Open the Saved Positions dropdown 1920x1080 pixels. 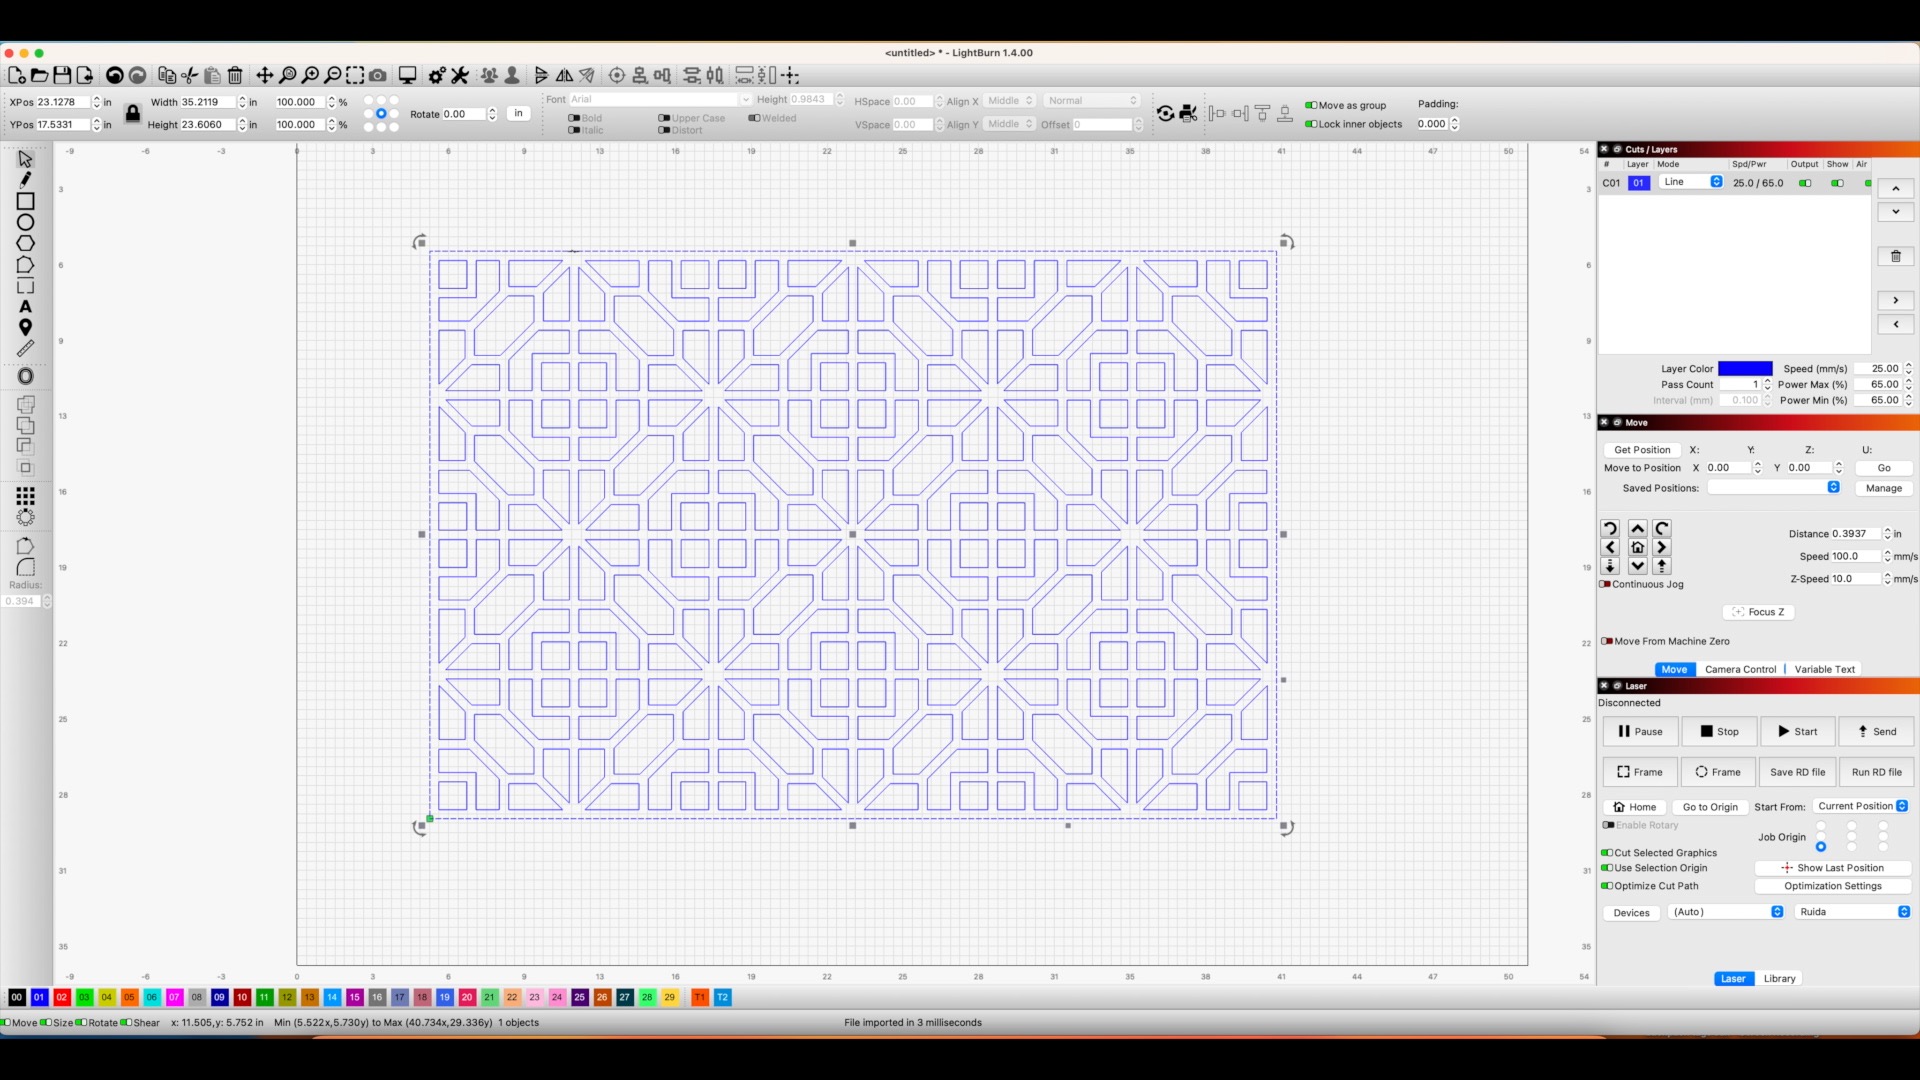[x=1774, y=487]
